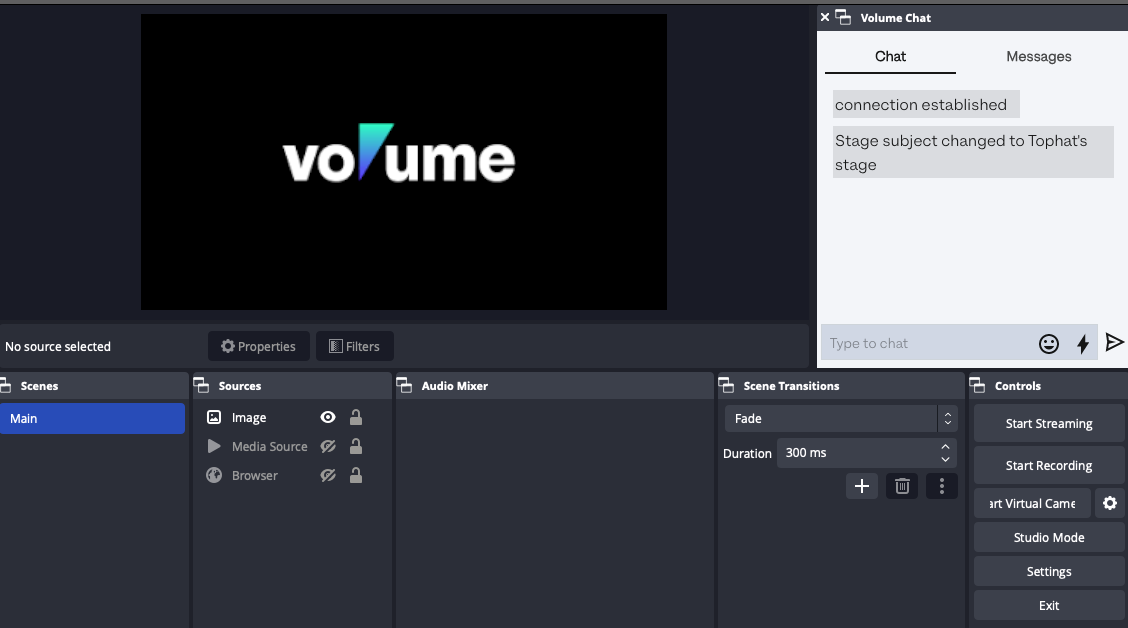The width and height of the screenshot is (1128, 628).
Task: Open the transition three-dots menu
Action: tap(942, 486)
